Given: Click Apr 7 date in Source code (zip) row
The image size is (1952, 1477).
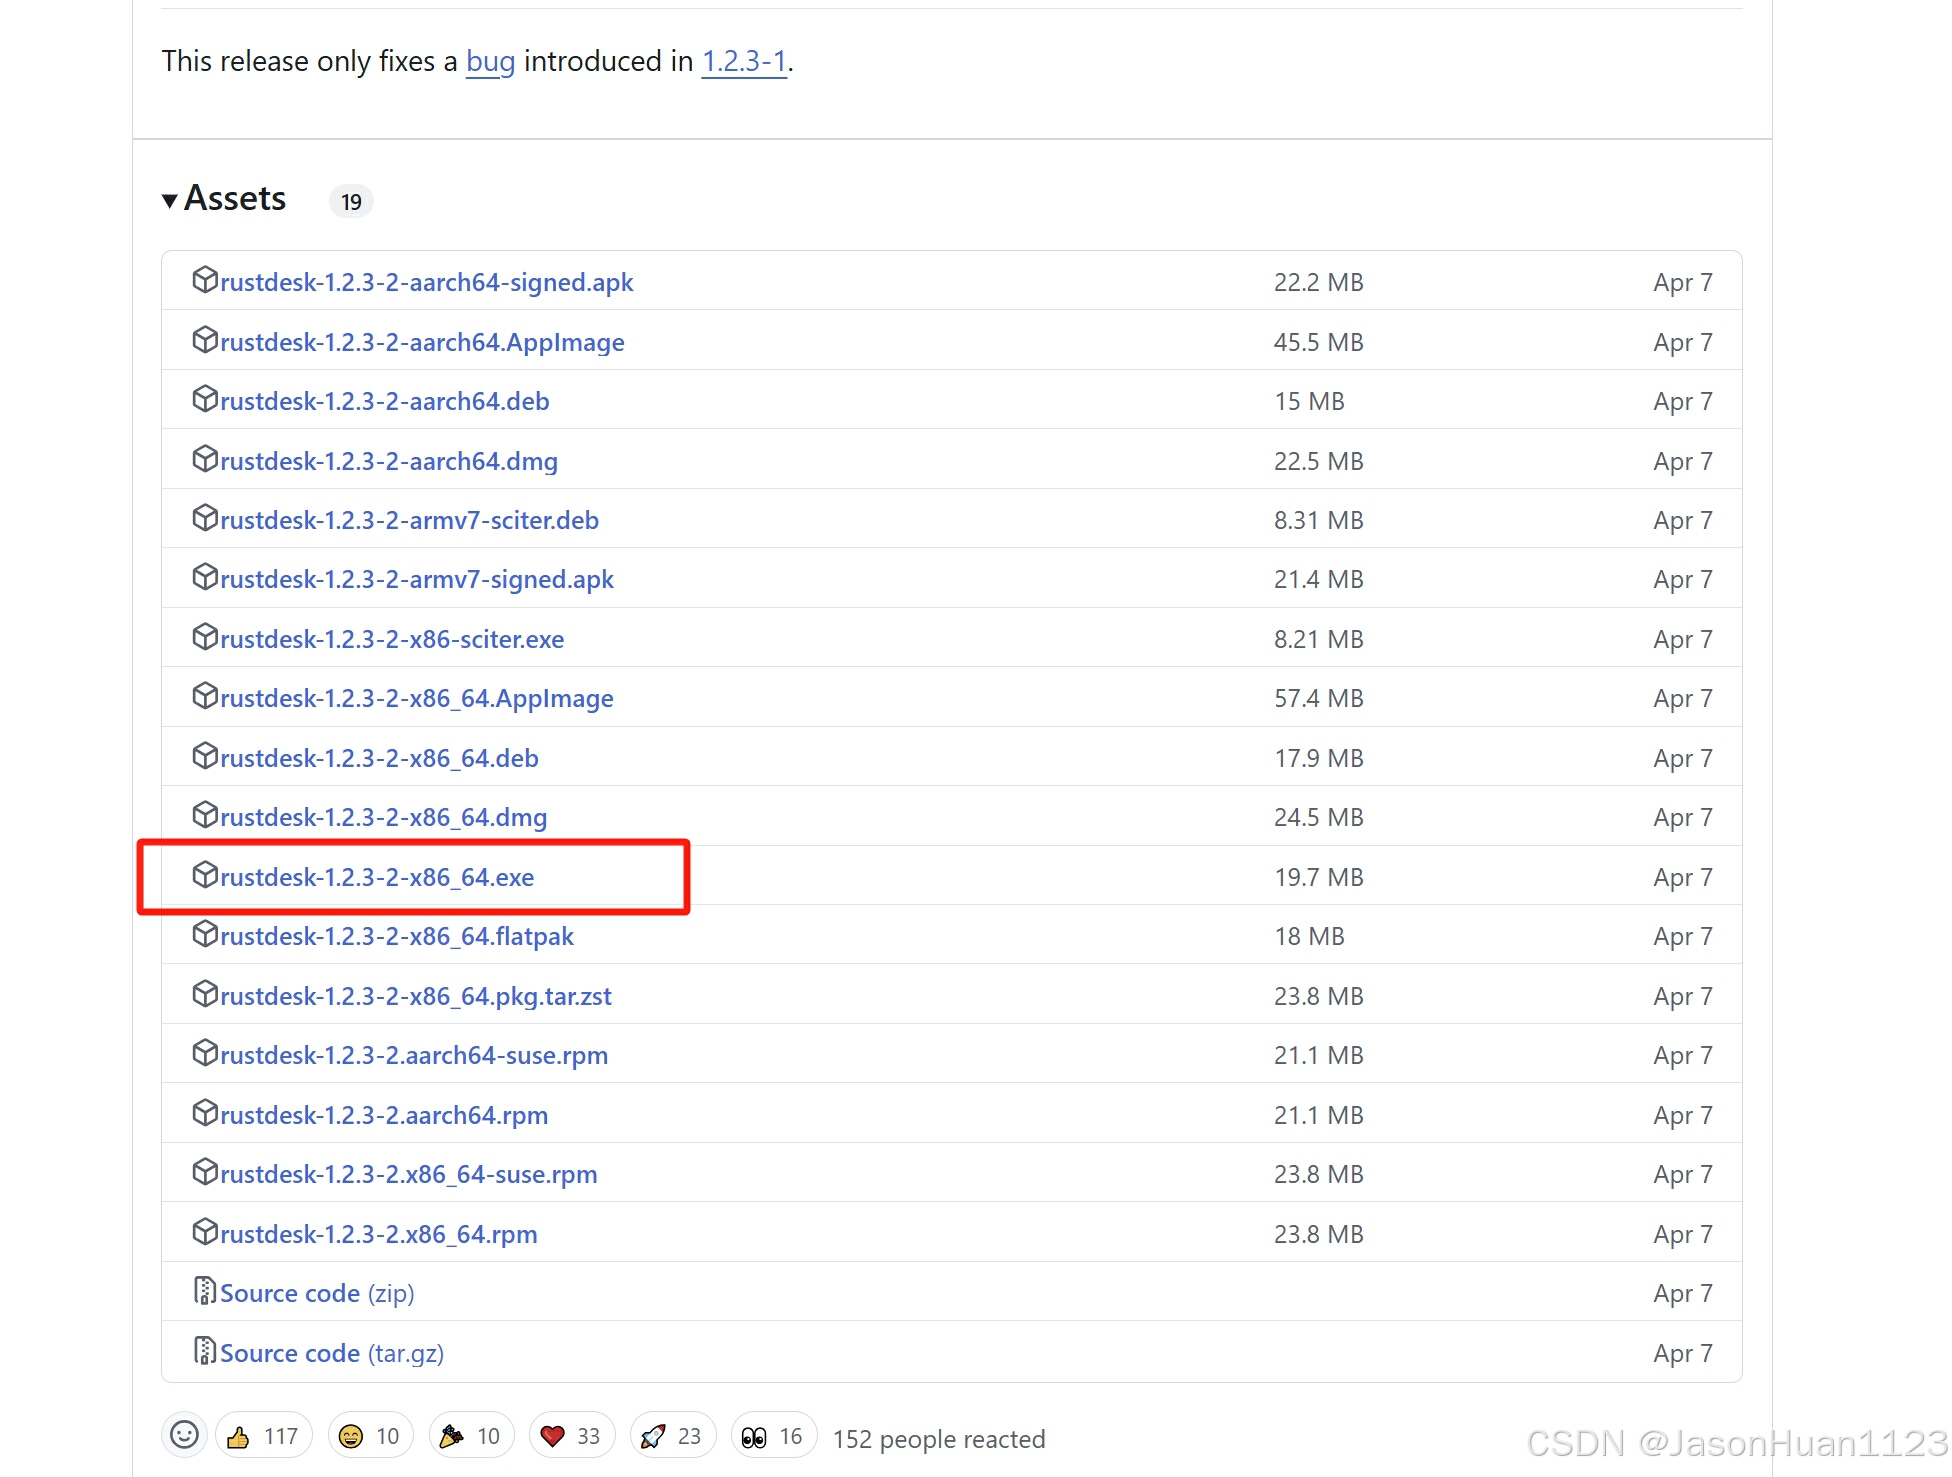Looking at the screenshot, I should point(1683,1294).
